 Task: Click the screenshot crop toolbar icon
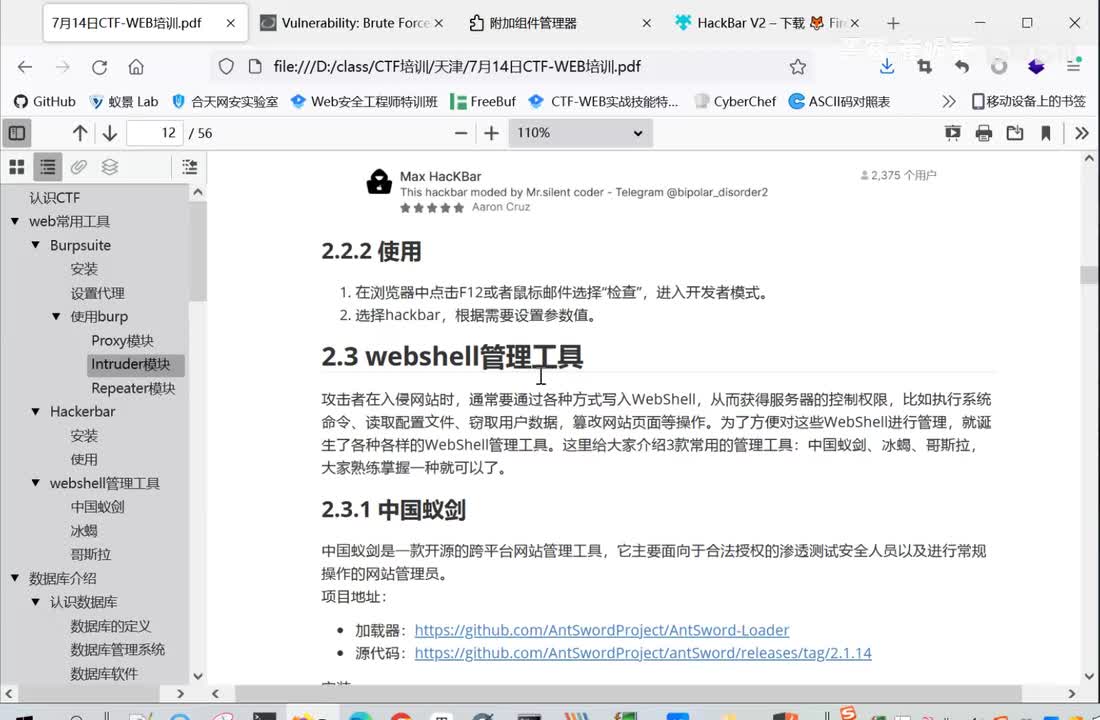(925, 67)
